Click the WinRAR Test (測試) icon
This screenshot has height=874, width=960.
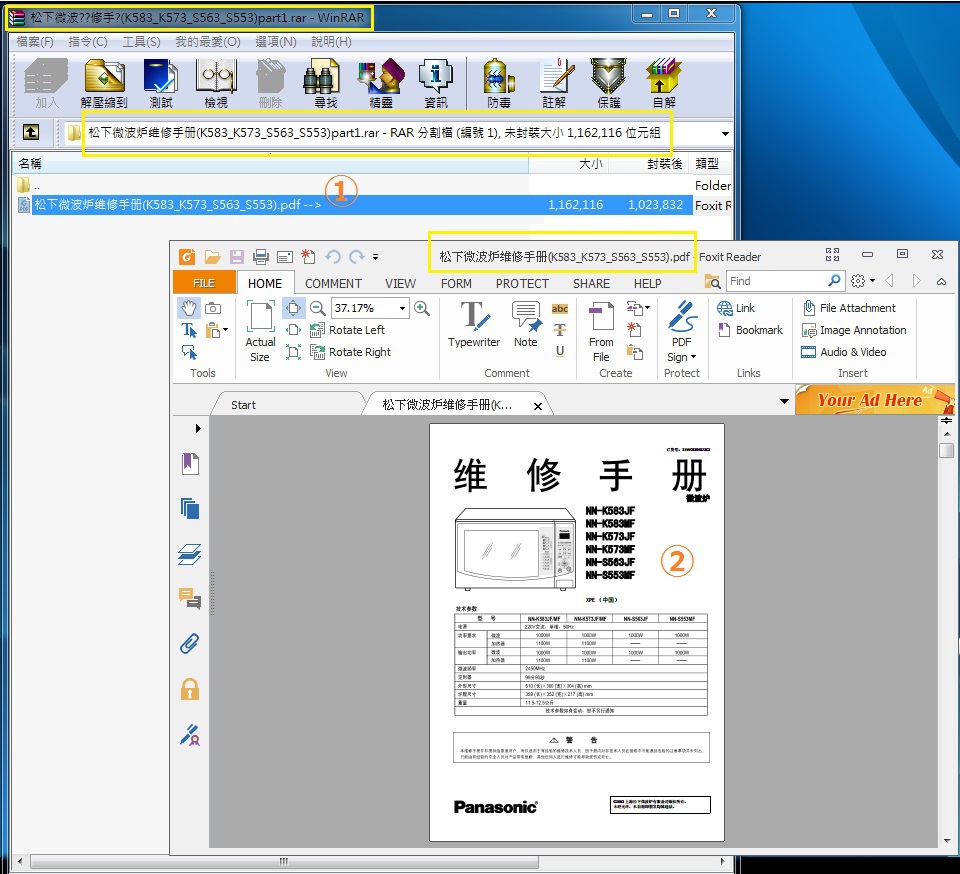click(x=160, y=83)
